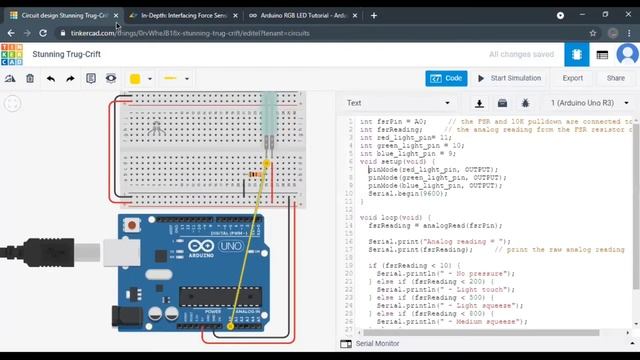Click the horizontal scrollbar in code editor
Image resolution: width=640 pixels, height=360 pixels.
pos(481,333)
